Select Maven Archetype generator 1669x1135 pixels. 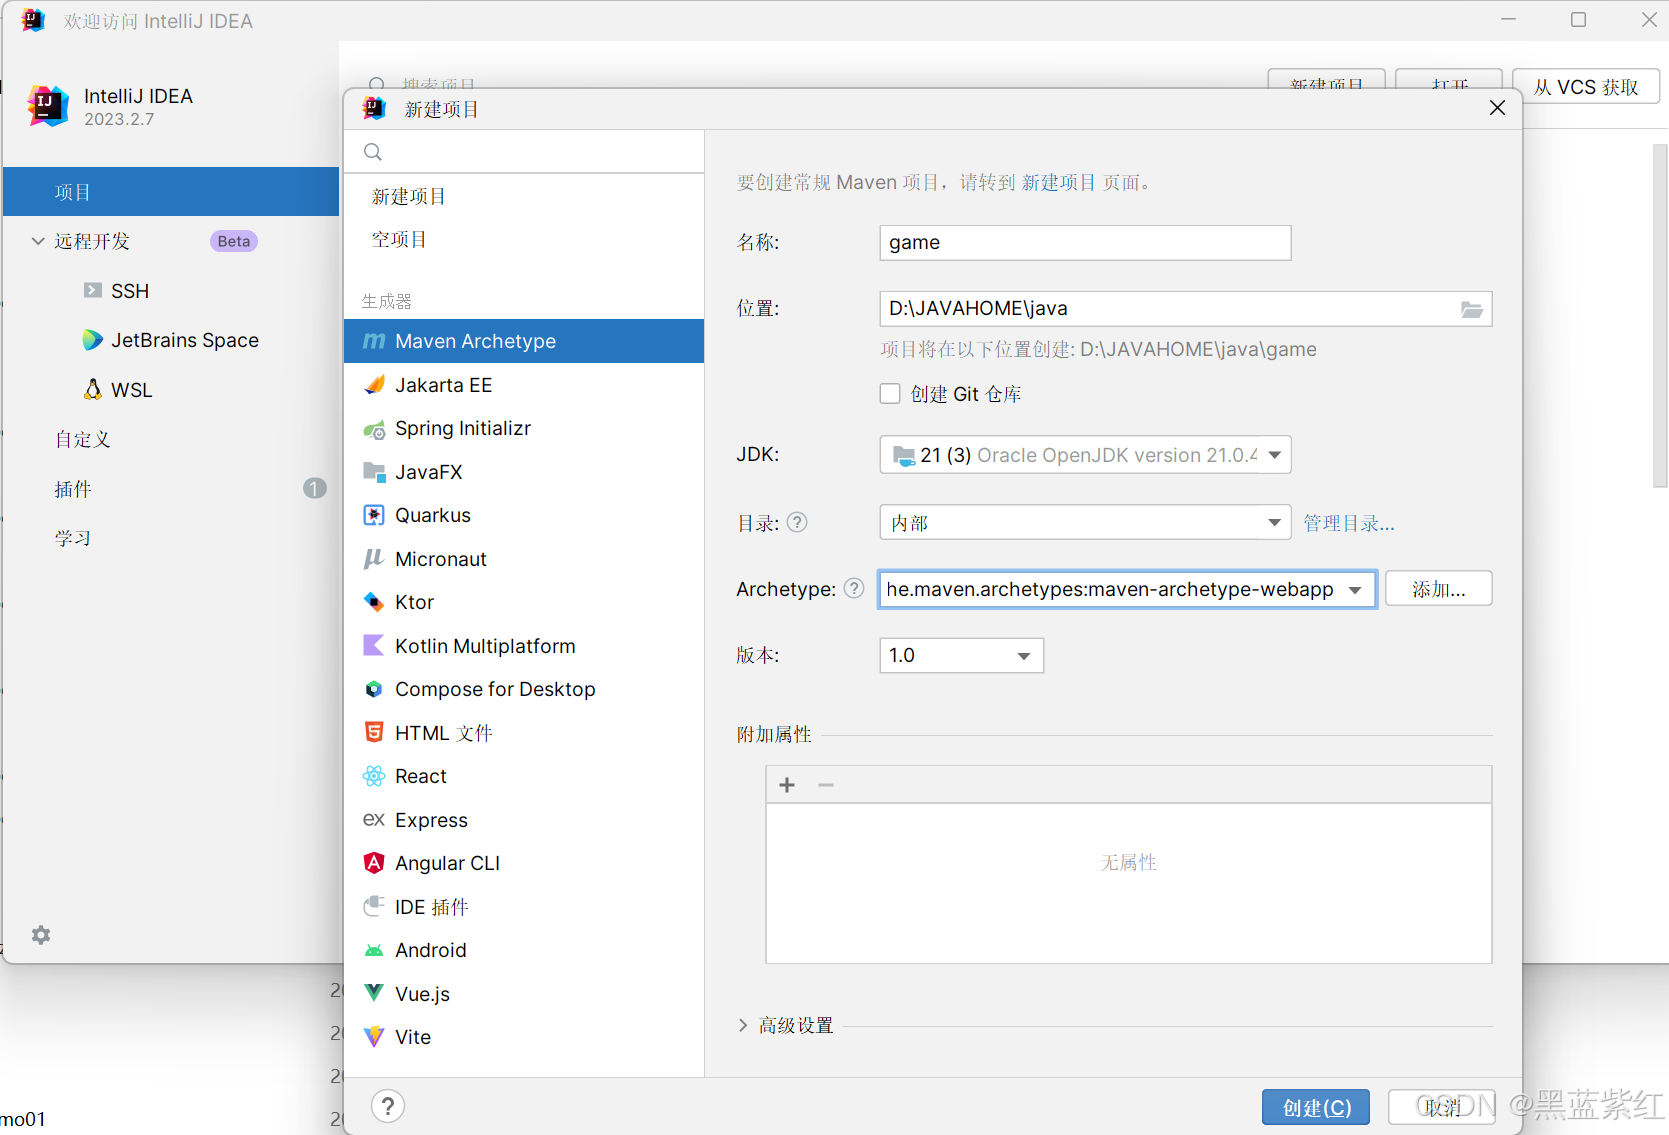click(x=524, y=341)
